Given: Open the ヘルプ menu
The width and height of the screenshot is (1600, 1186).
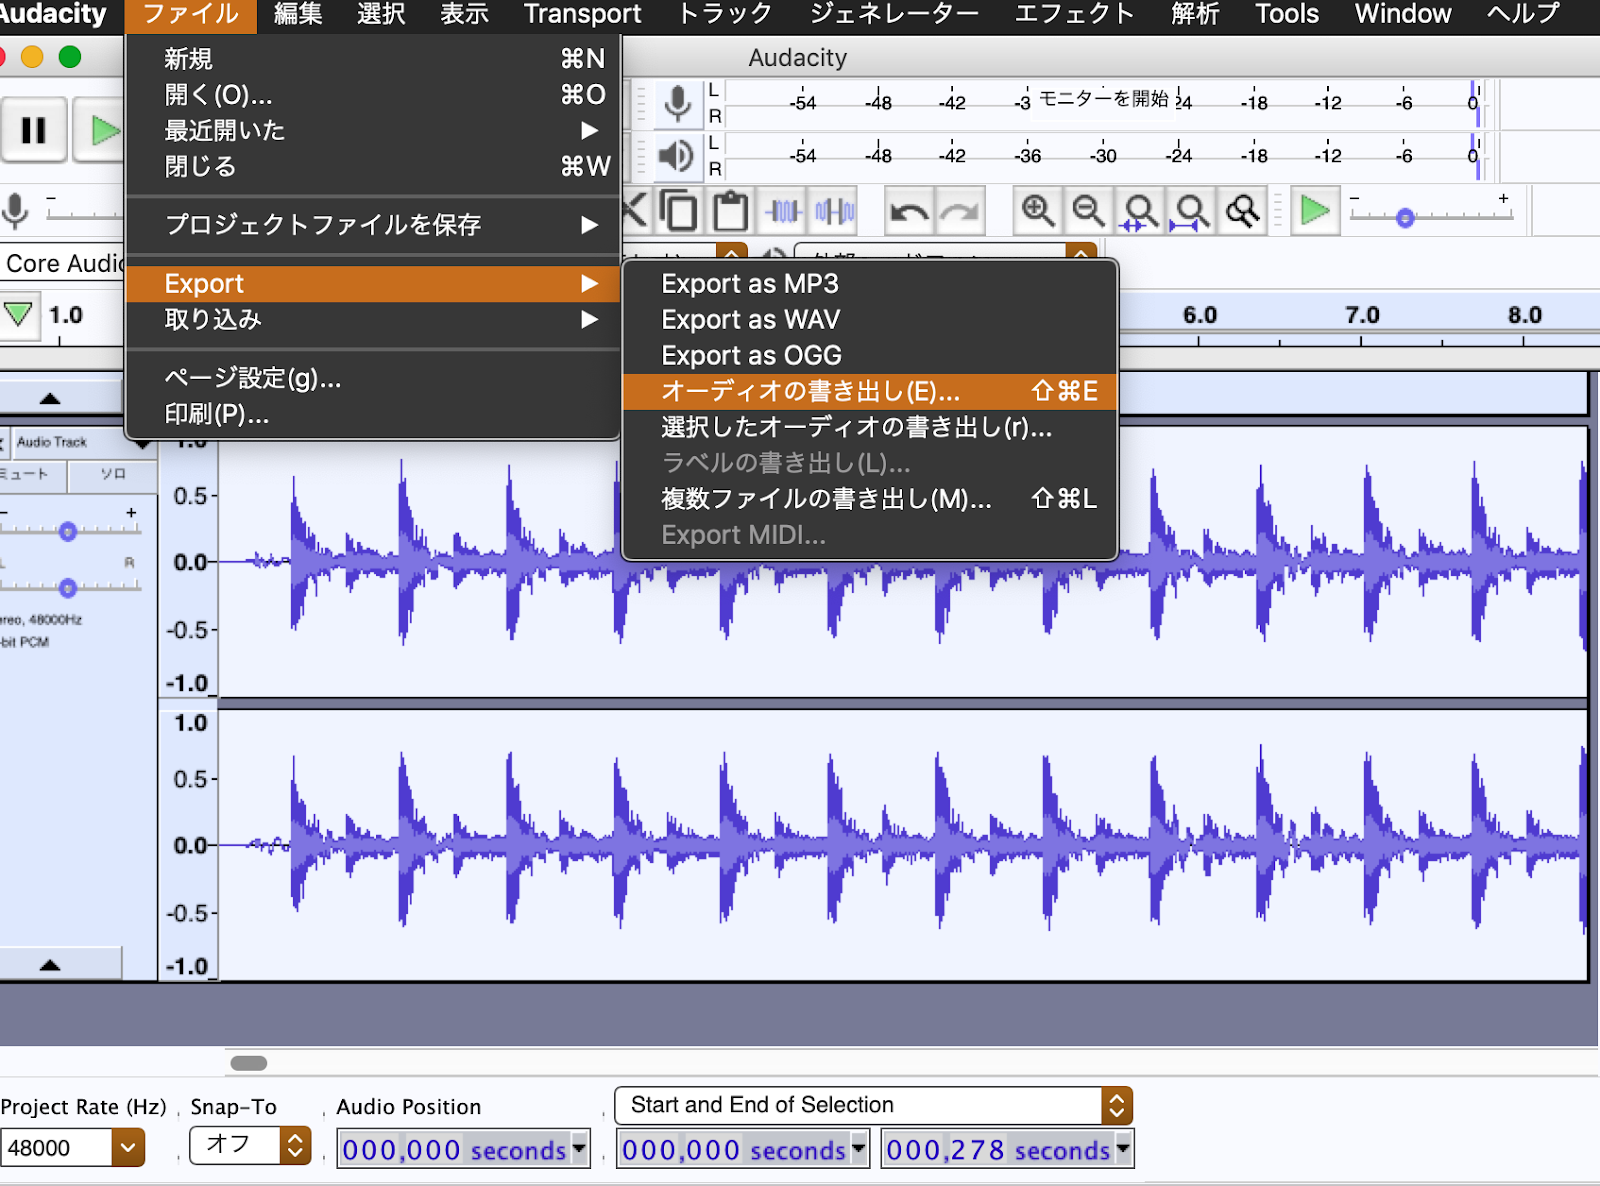Looking at the screenshot, I should [x=1523, y=15].
